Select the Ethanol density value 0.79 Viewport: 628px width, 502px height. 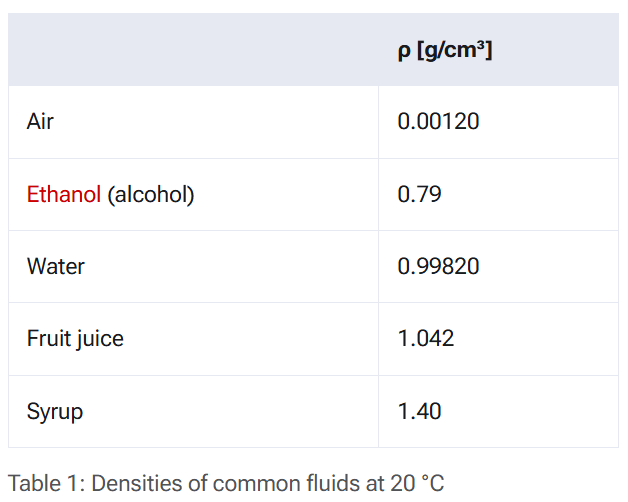pos(419,194)
